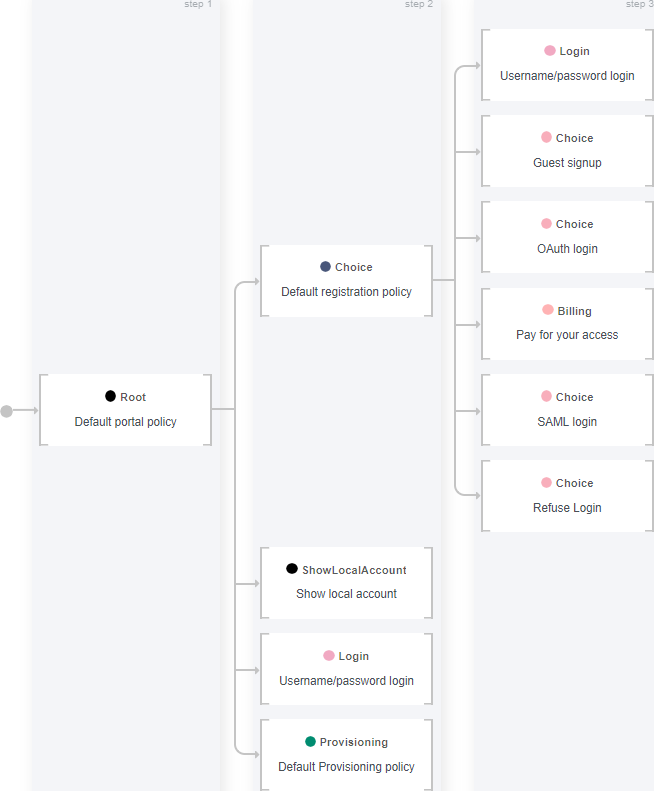Click the pink dot beside Choice on Refuse Login
This screenshot has width=654, height=791.
[546, 482]
